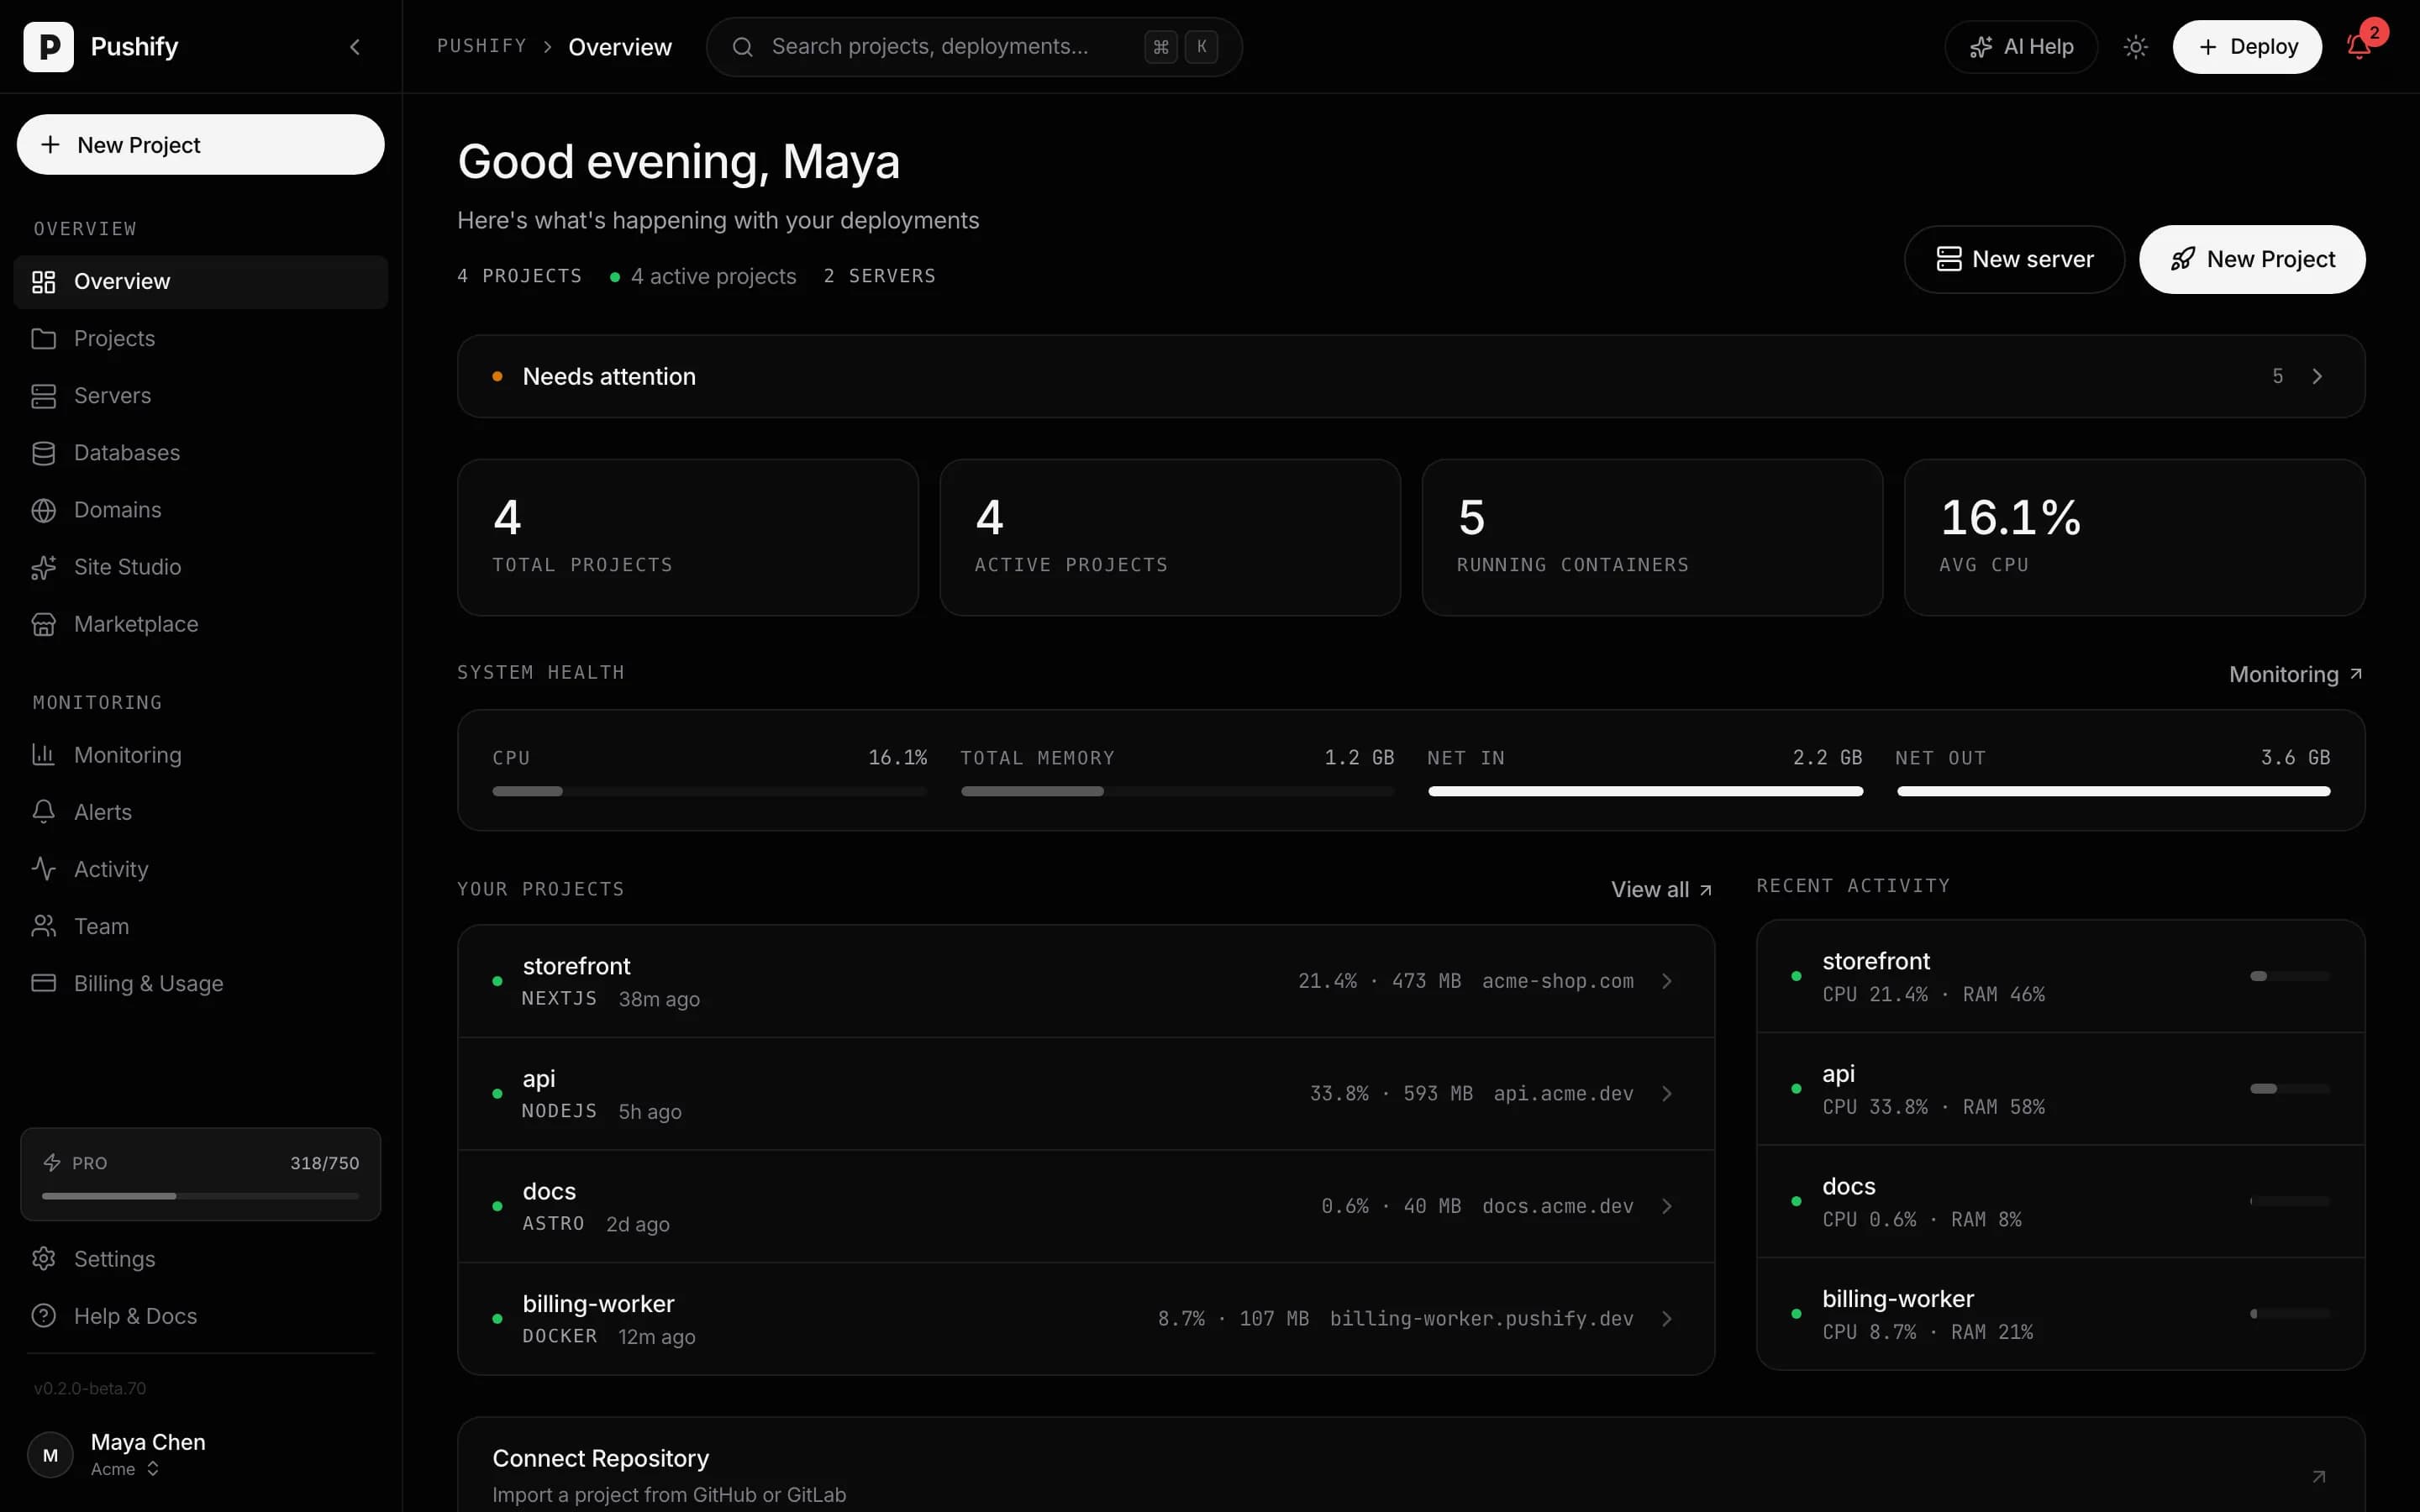Viewport: 2420px width, 1512px height.
Task: Click the Domains globe icon
Action: [43, 510]
